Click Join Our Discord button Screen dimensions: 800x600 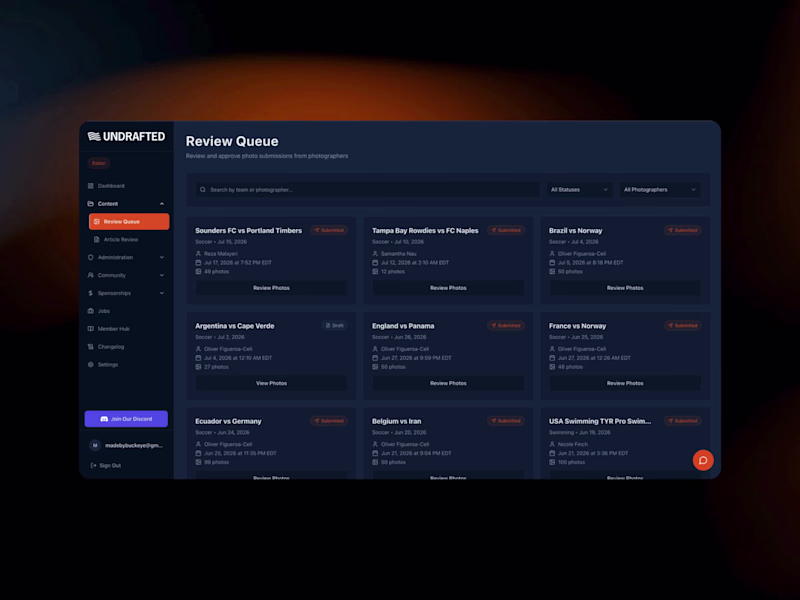(x=126, y=419)
